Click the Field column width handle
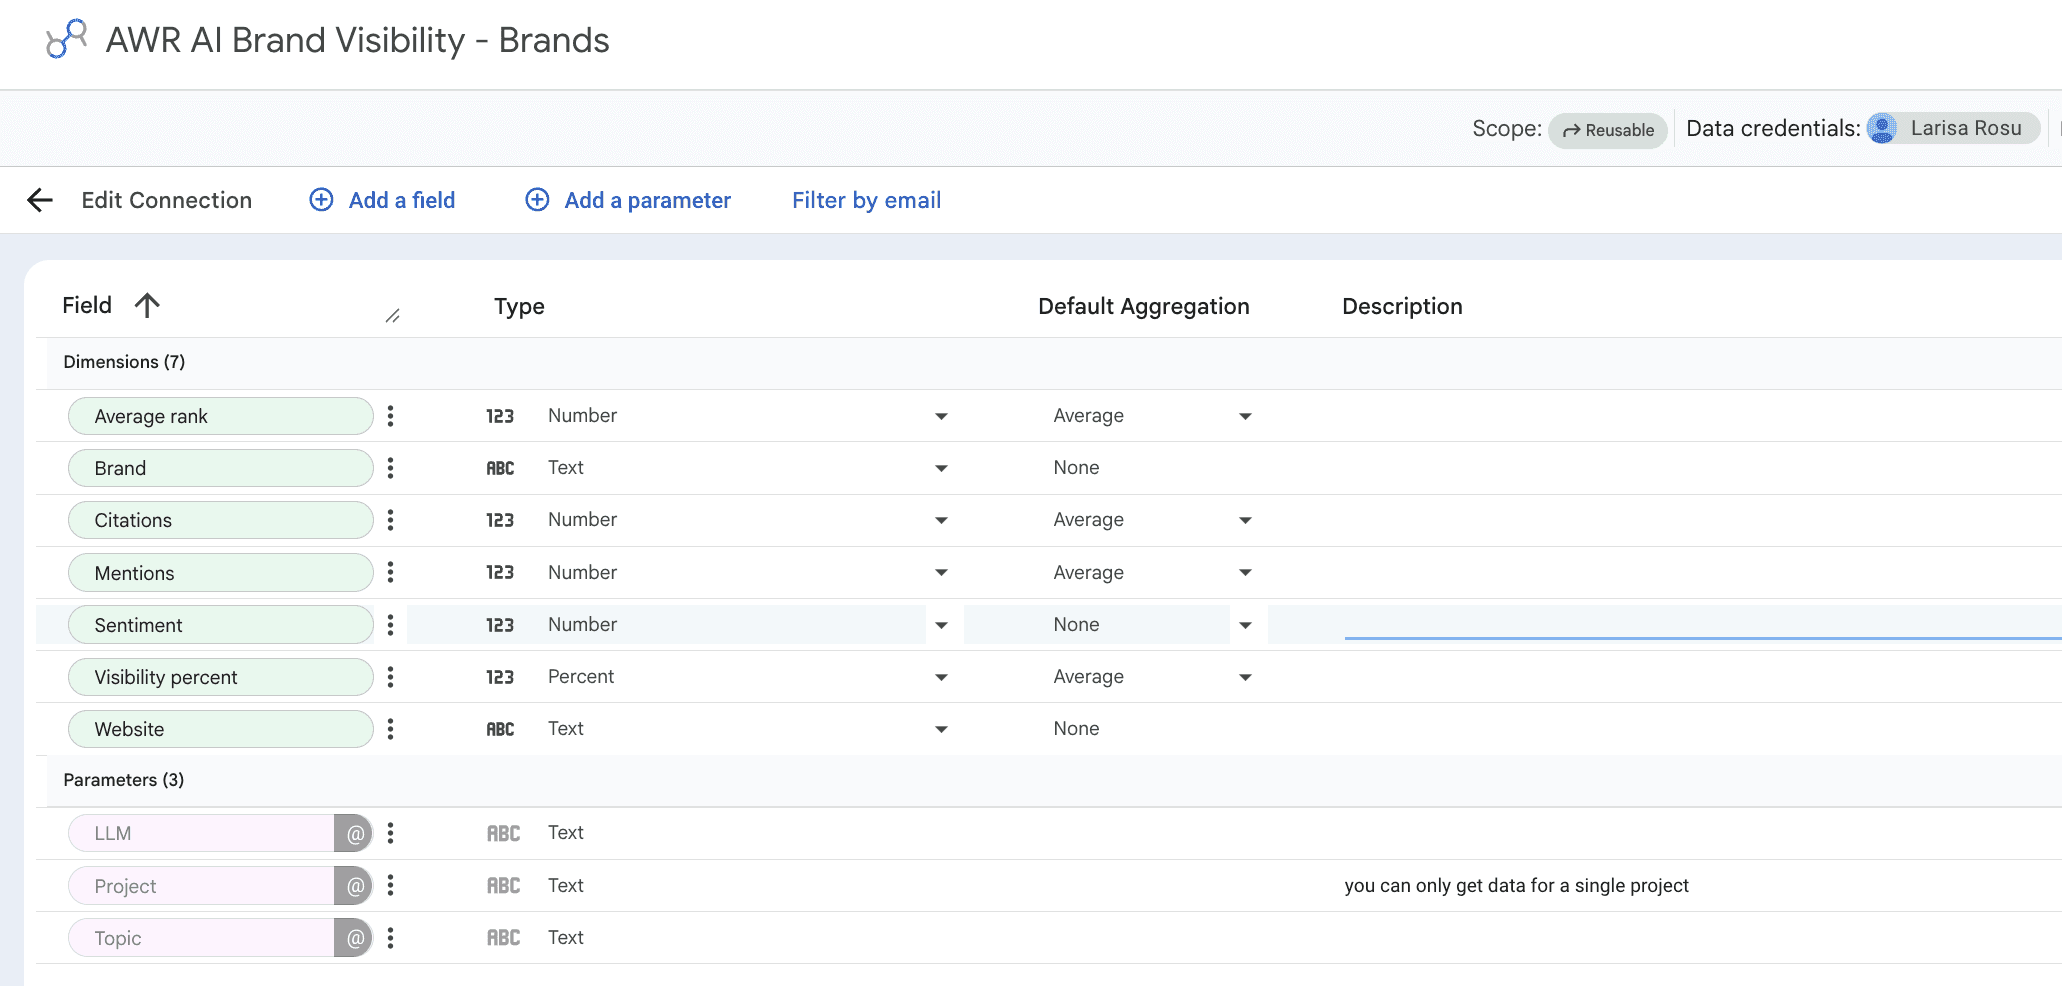The width and height of the screenshot is (2062, 986). click(x=393, y=316)
